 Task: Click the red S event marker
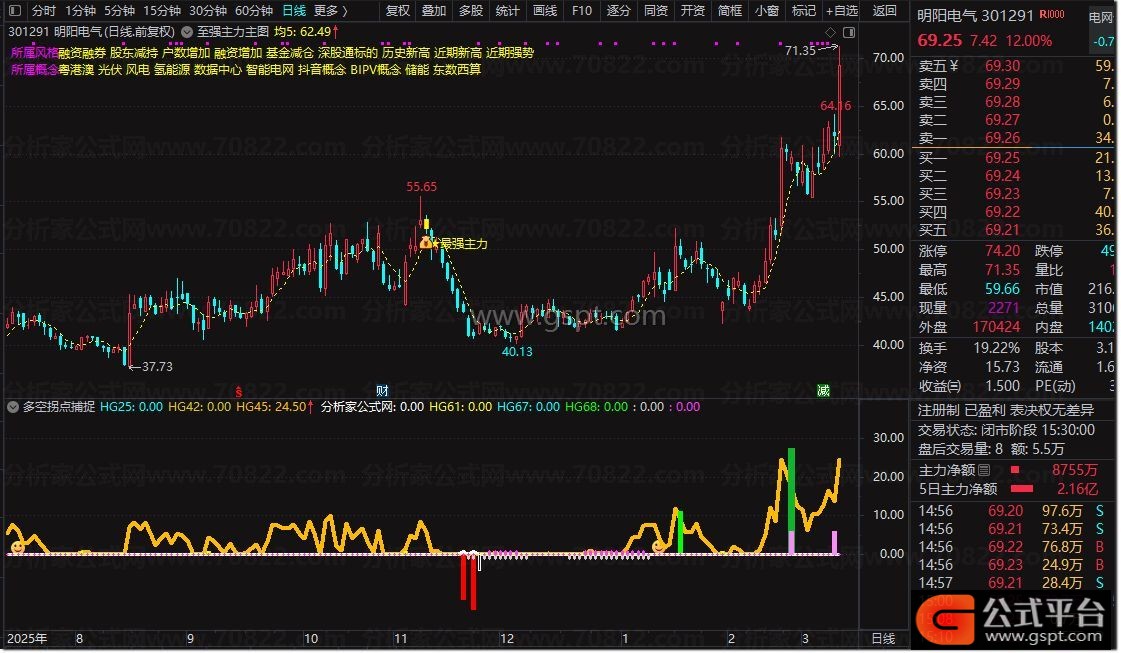(x=238, y=389)
